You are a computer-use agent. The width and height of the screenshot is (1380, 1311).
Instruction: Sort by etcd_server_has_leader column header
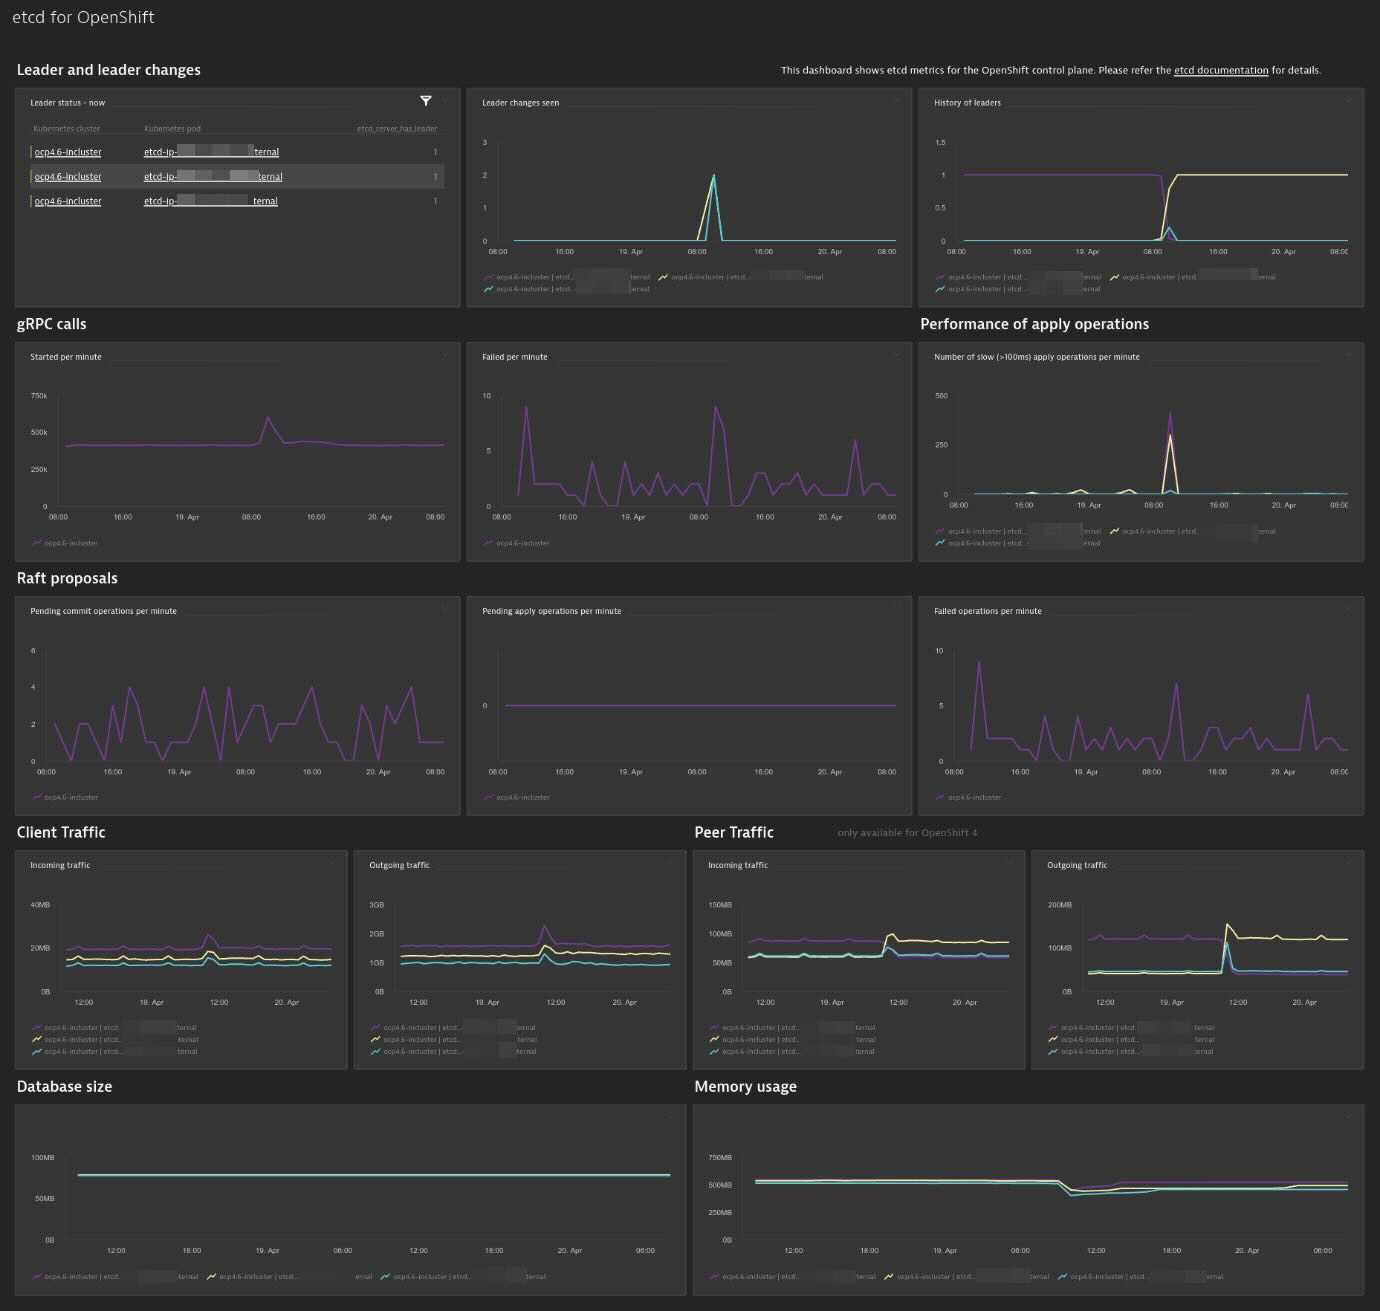click(397, 128)
